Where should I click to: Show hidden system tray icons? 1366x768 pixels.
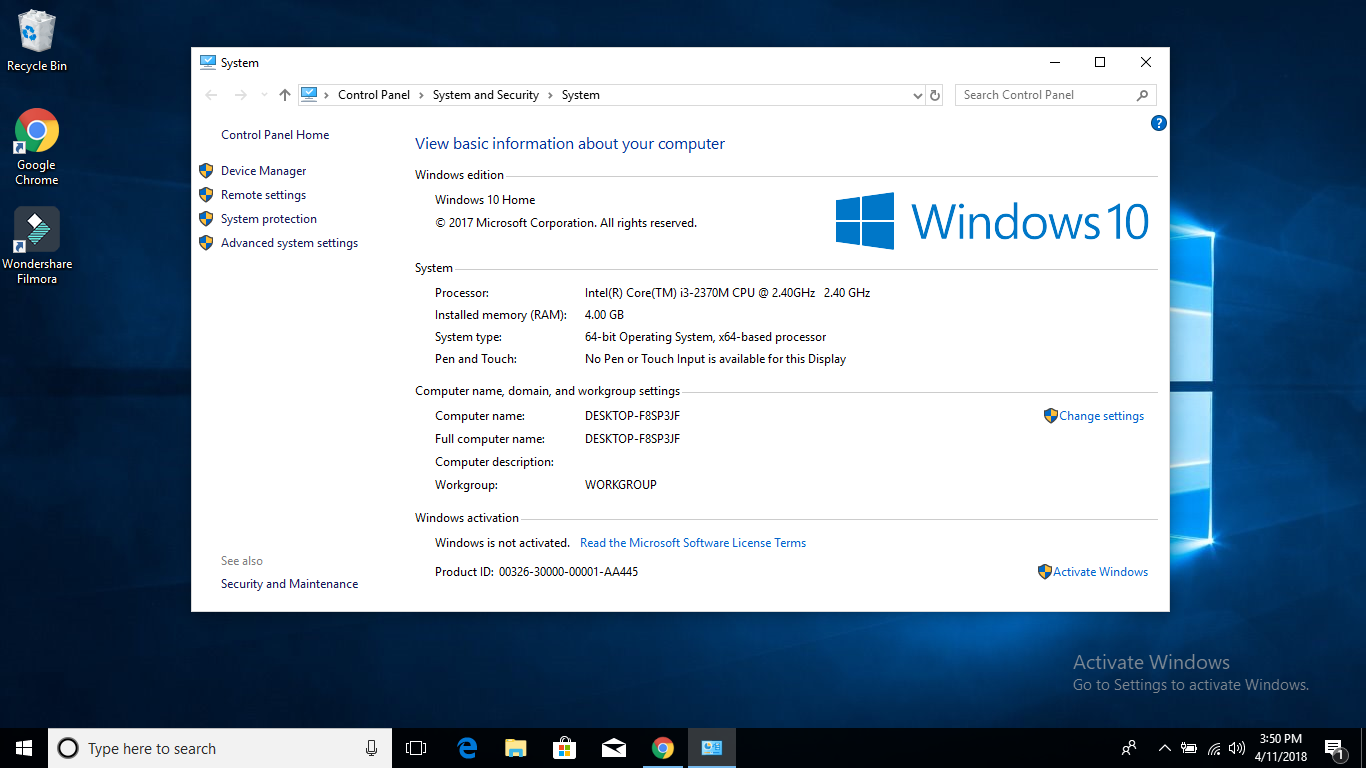pyautogui.click(x=1164, y=748)
